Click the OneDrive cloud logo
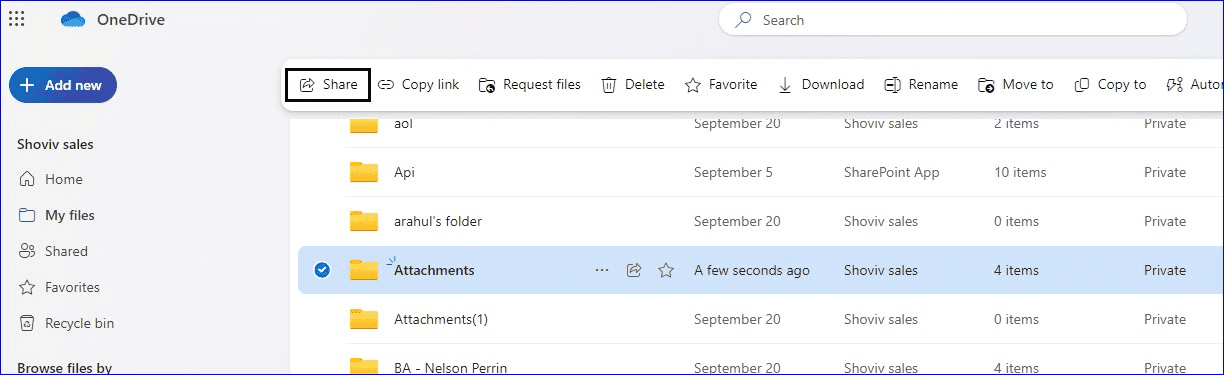The height and width of the screenshot is (375, 1224). [74, 20]
